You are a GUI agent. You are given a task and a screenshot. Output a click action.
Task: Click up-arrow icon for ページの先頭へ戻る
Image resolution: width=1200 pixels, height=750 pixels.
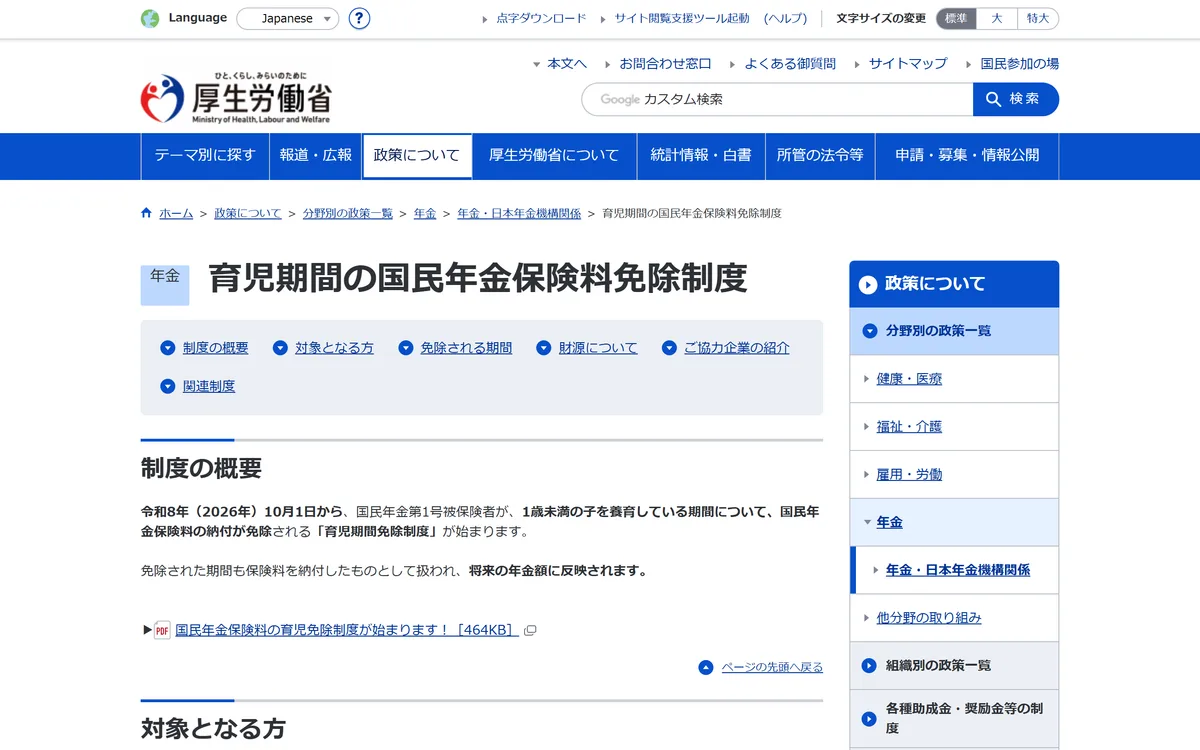[x=706, y=667]
